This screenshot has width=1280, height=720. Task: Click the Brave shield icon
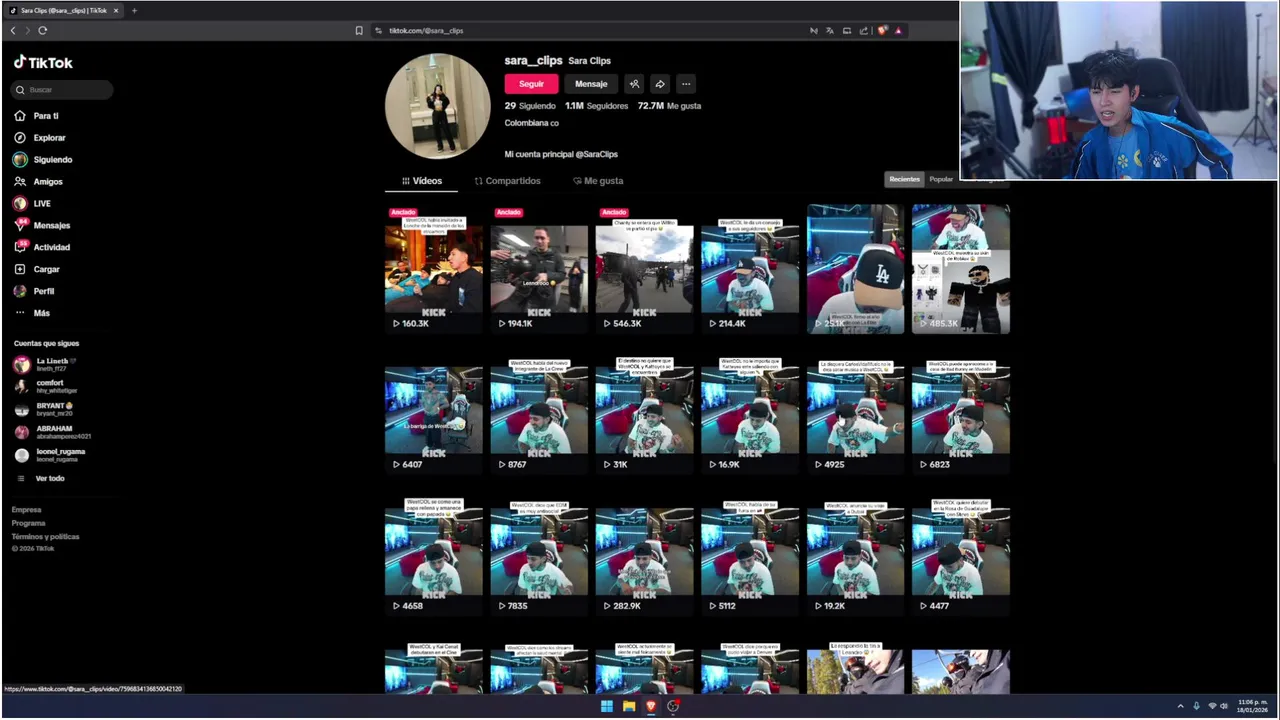[x=882, y=31]
